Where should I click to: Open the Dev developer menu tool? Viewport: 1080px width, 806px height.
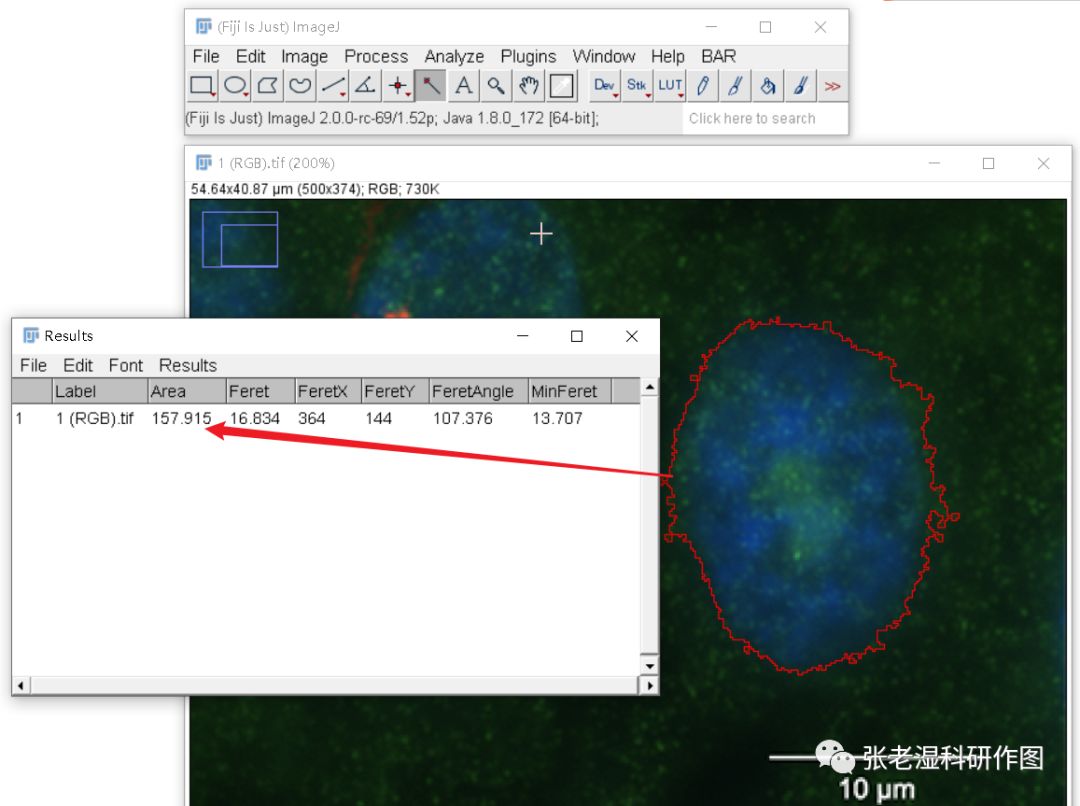tap(604, 86)
